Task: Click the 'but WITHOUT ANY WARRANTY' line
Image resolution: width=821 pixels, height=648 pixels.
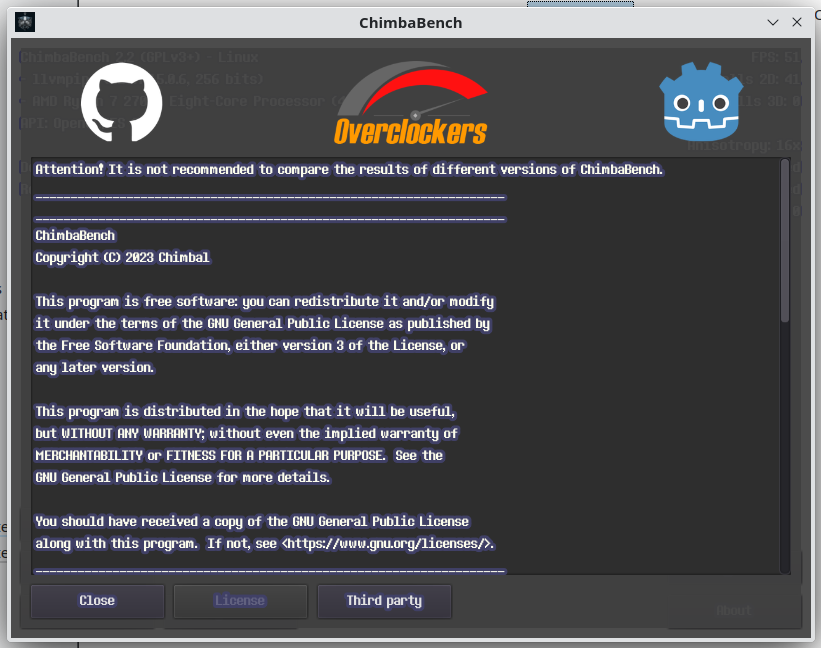Action: coord(246,433)
